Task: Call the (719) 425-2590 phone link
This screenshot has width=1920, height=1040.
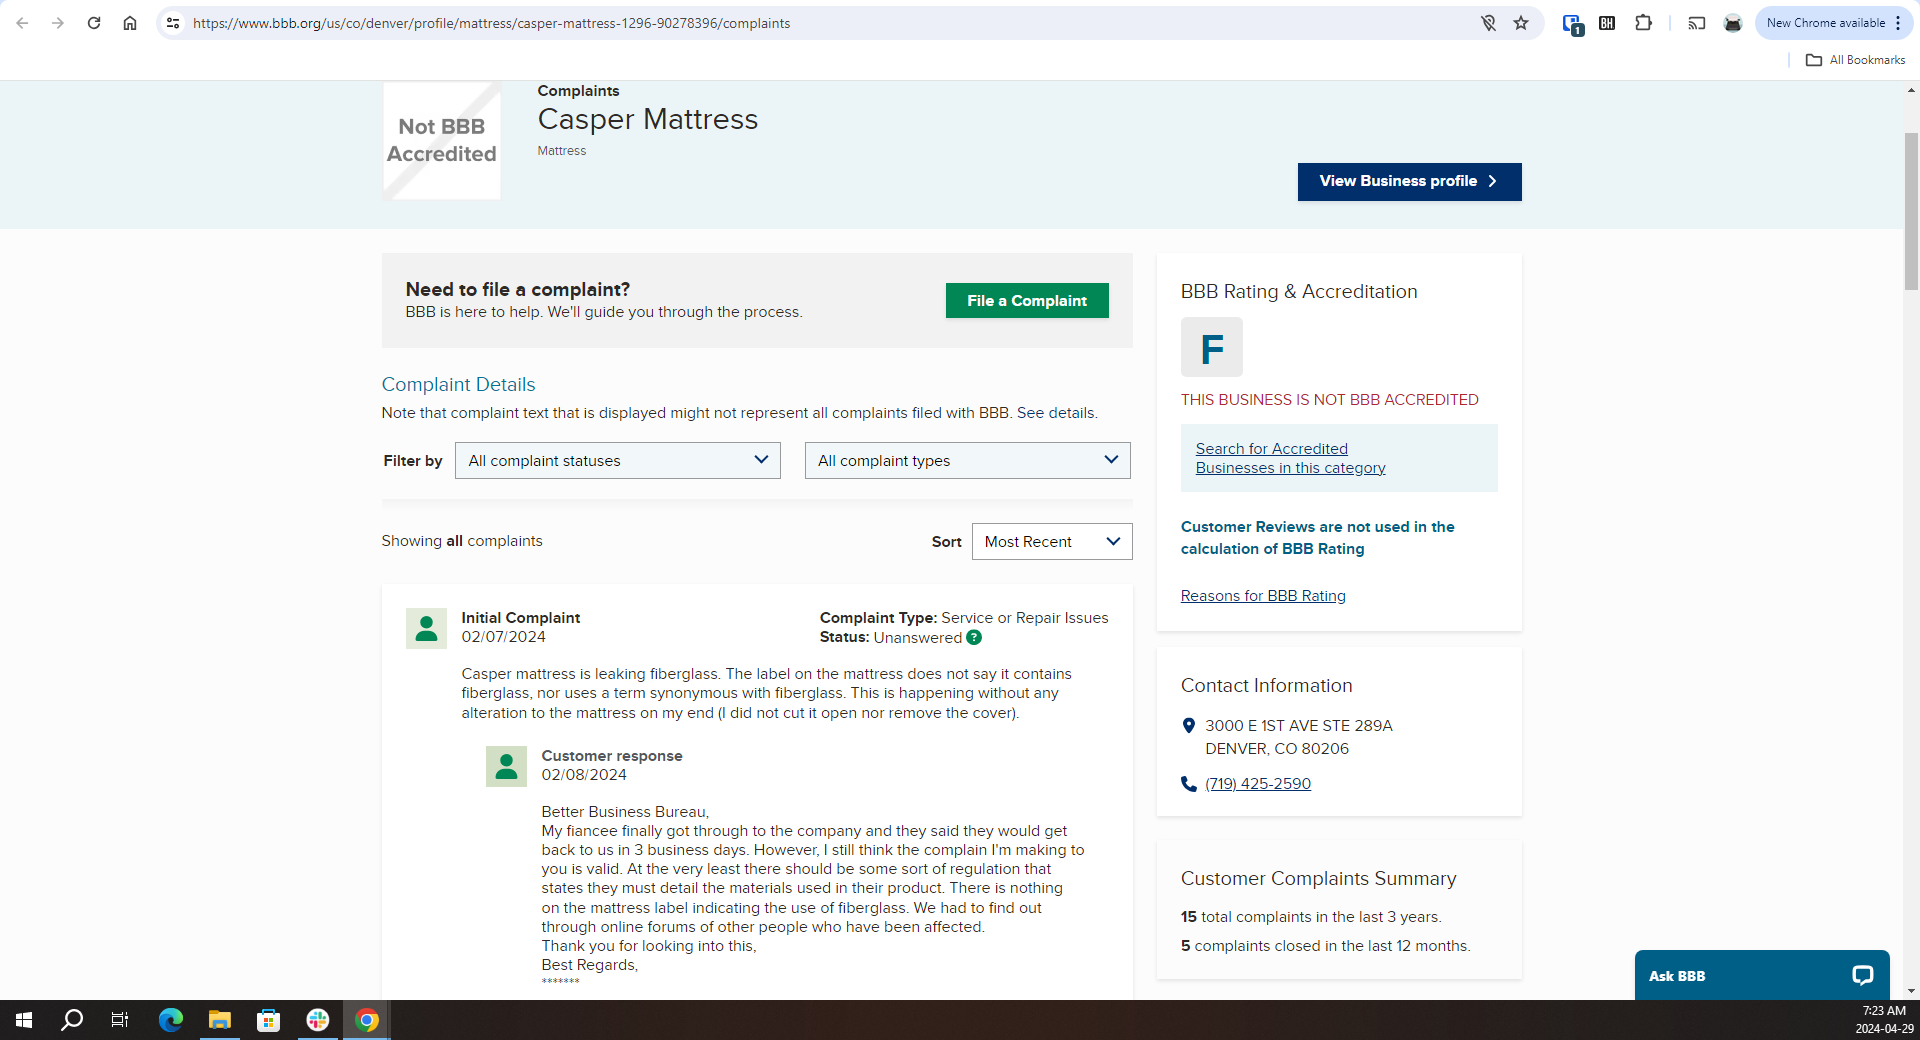Action: [x=1258, y=783]
